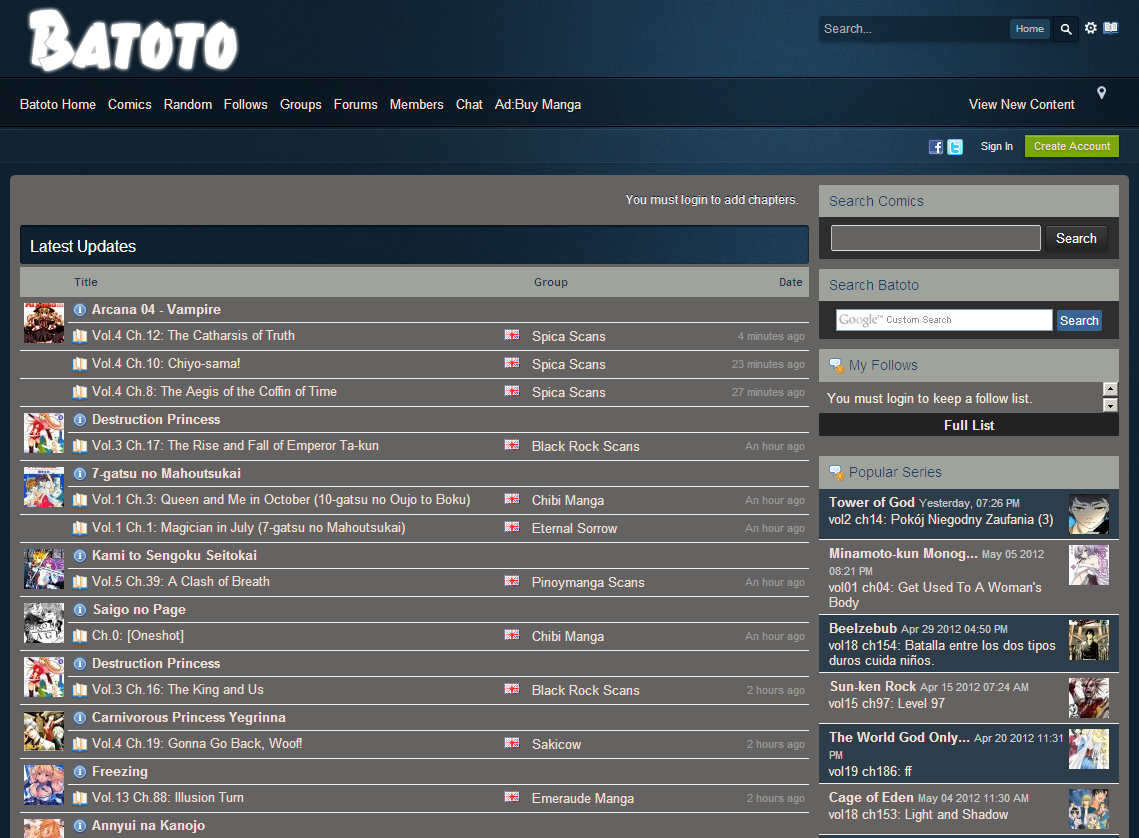This screenshot has width=1139, height=838.
Task: Open Vol.5 Ch.39: A Clash of Breath
Action: 180,582
